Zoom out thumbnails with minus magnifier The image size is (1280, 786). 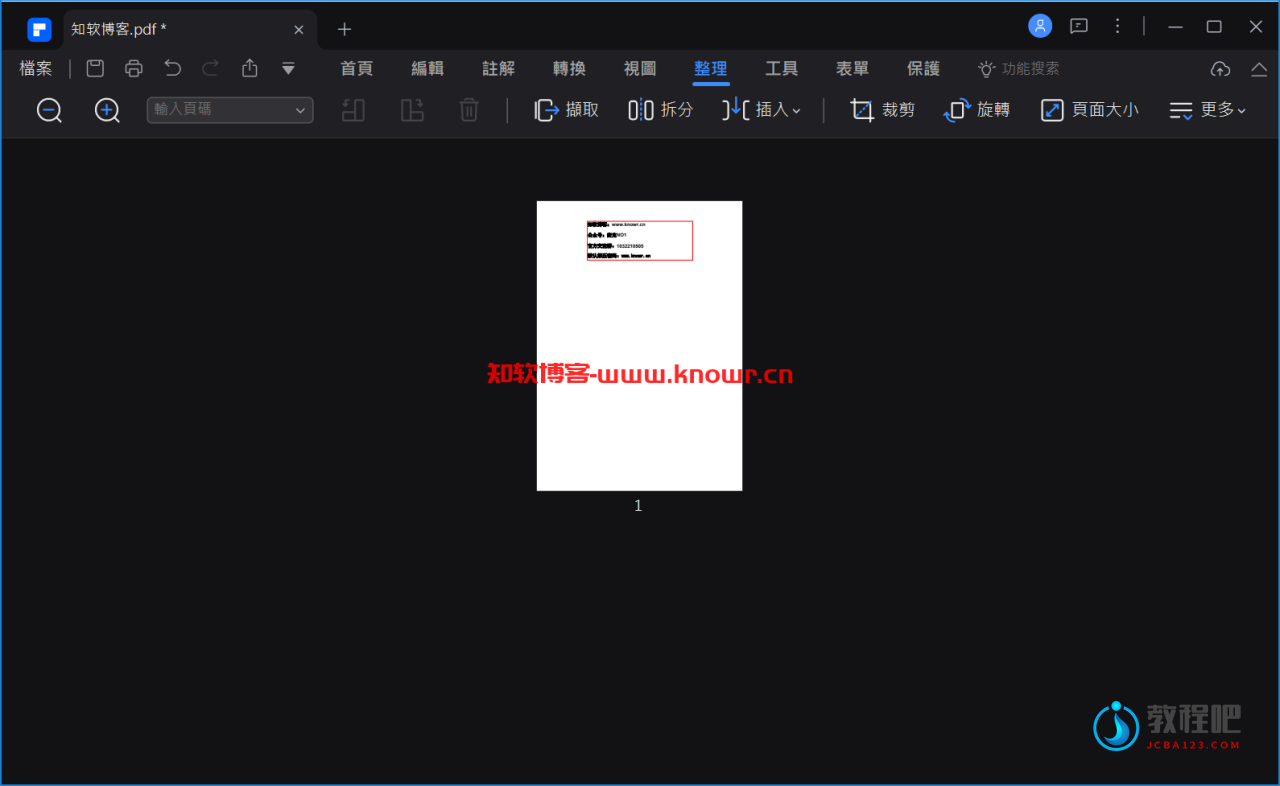coord(49,110)
